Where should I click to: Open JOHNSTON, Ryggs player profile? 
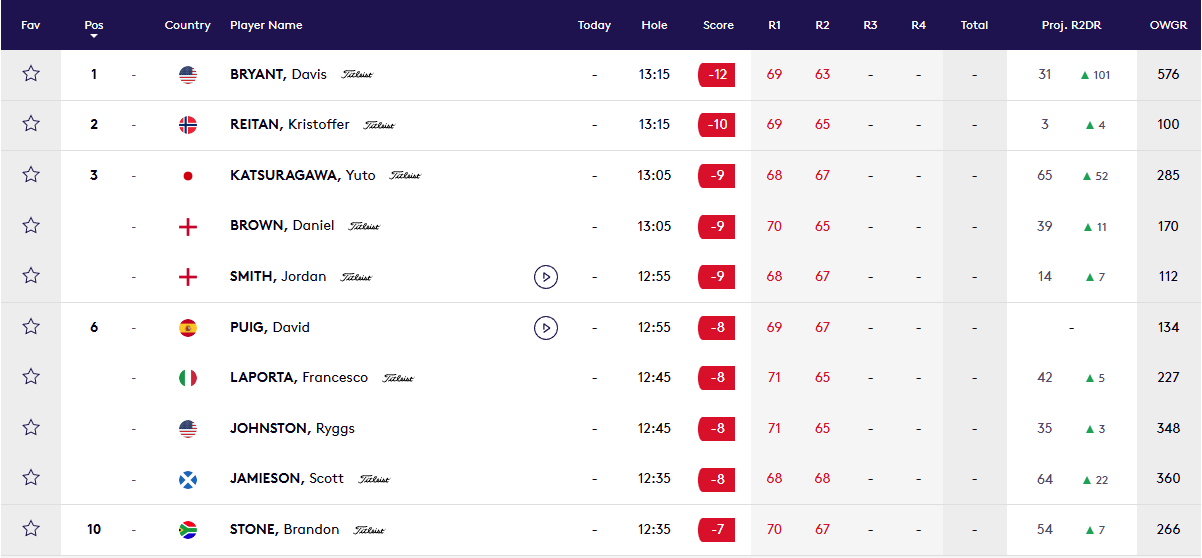point(292,428)
